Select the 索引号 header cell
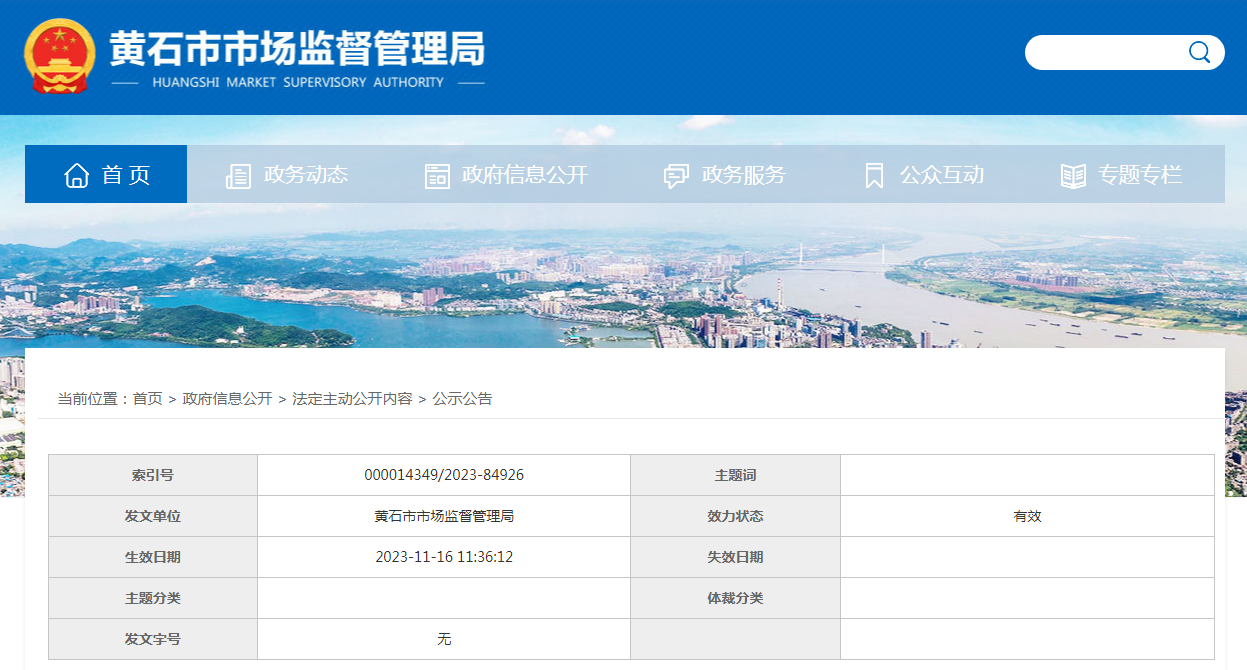This screenshot has height=670, width=1247. coord(153,475)
